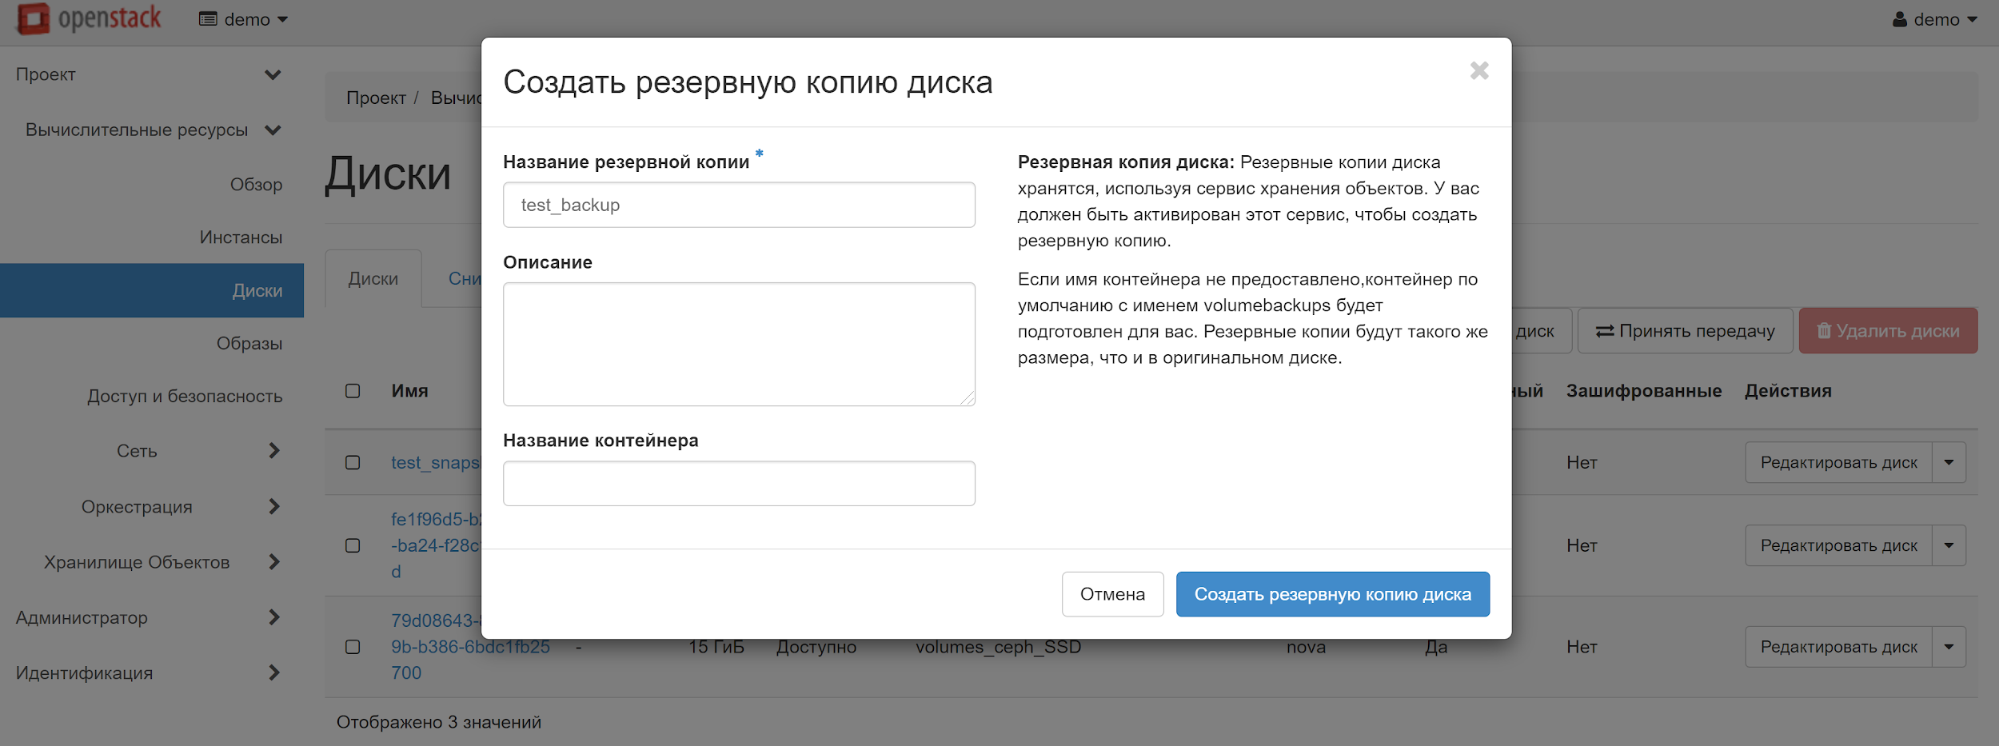The image size is (1999, 747).
Task: Click the Доступно status cell
Action: pos(816,647)
